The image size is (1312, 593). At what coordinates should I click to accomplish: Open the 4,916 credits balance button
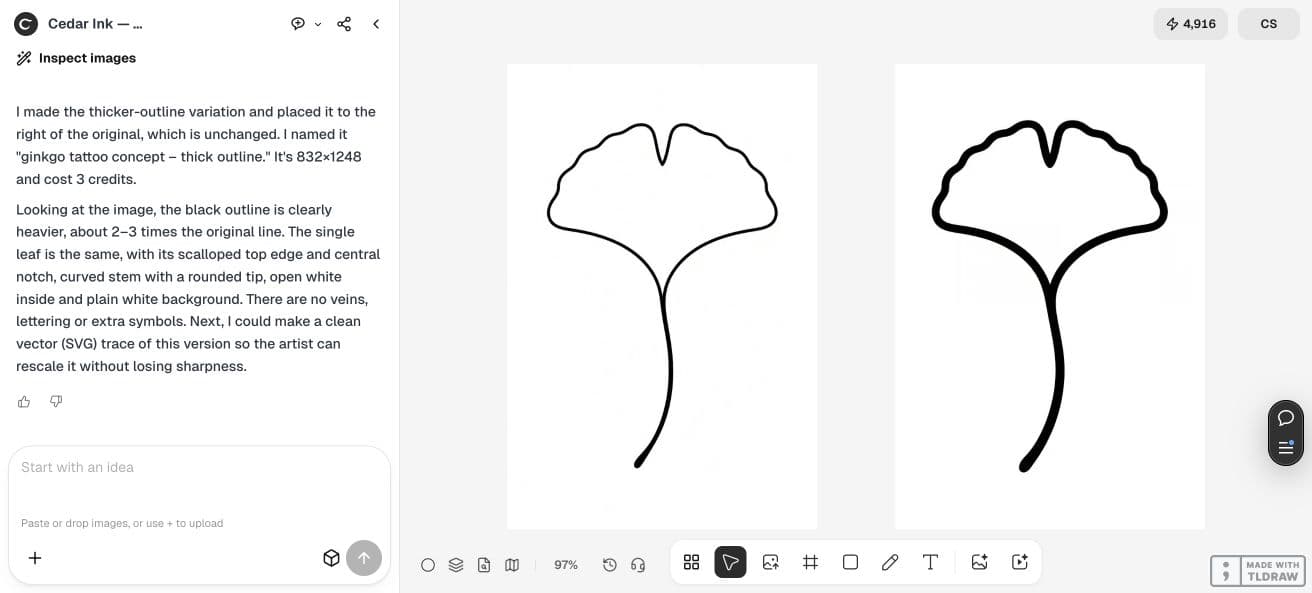[x=1190, y=24]
